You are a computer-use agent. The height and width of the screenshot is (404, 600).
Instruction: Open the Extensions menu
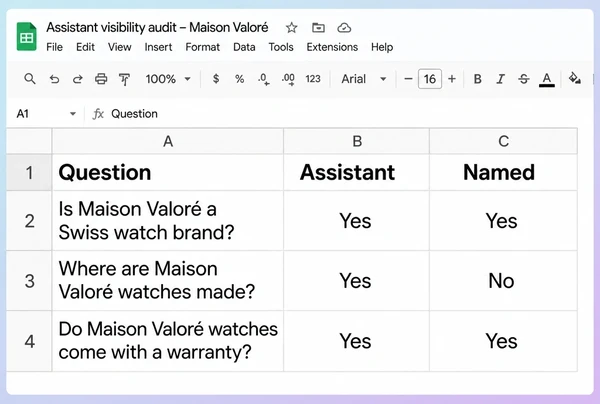tap(332, 47)
